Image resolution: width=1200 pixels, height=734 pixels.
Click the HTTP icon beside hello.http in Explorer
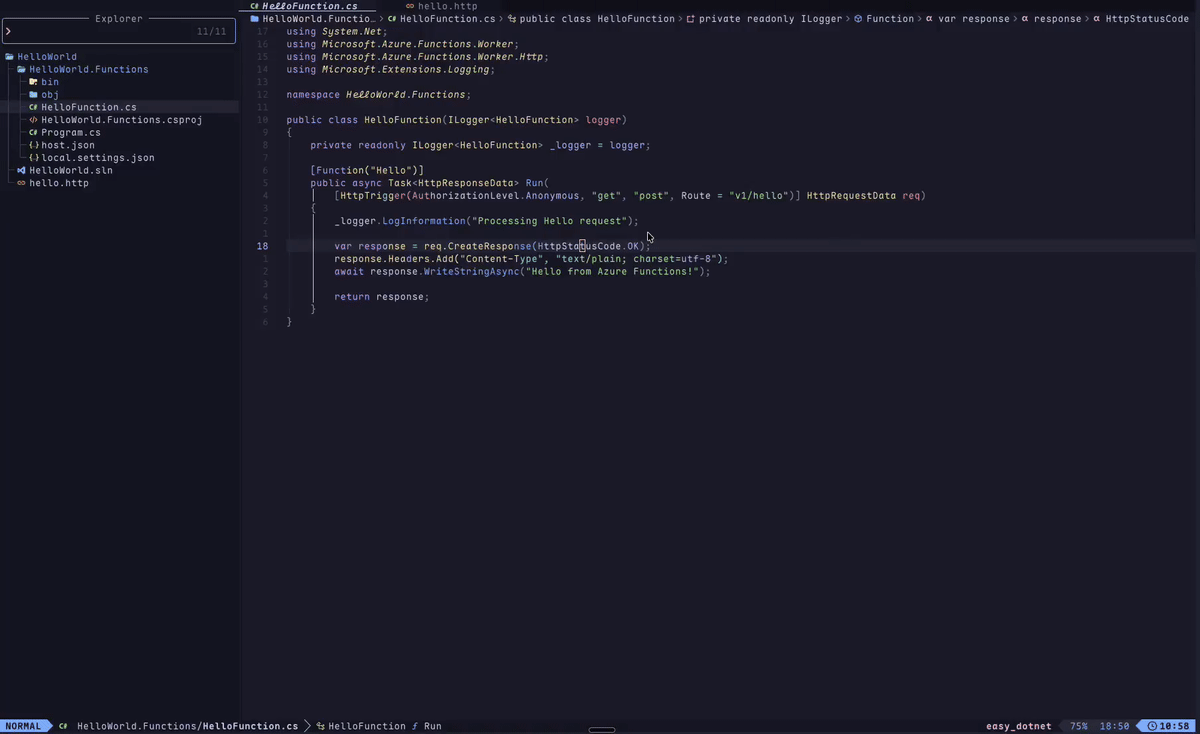click(x=21, y=183)
